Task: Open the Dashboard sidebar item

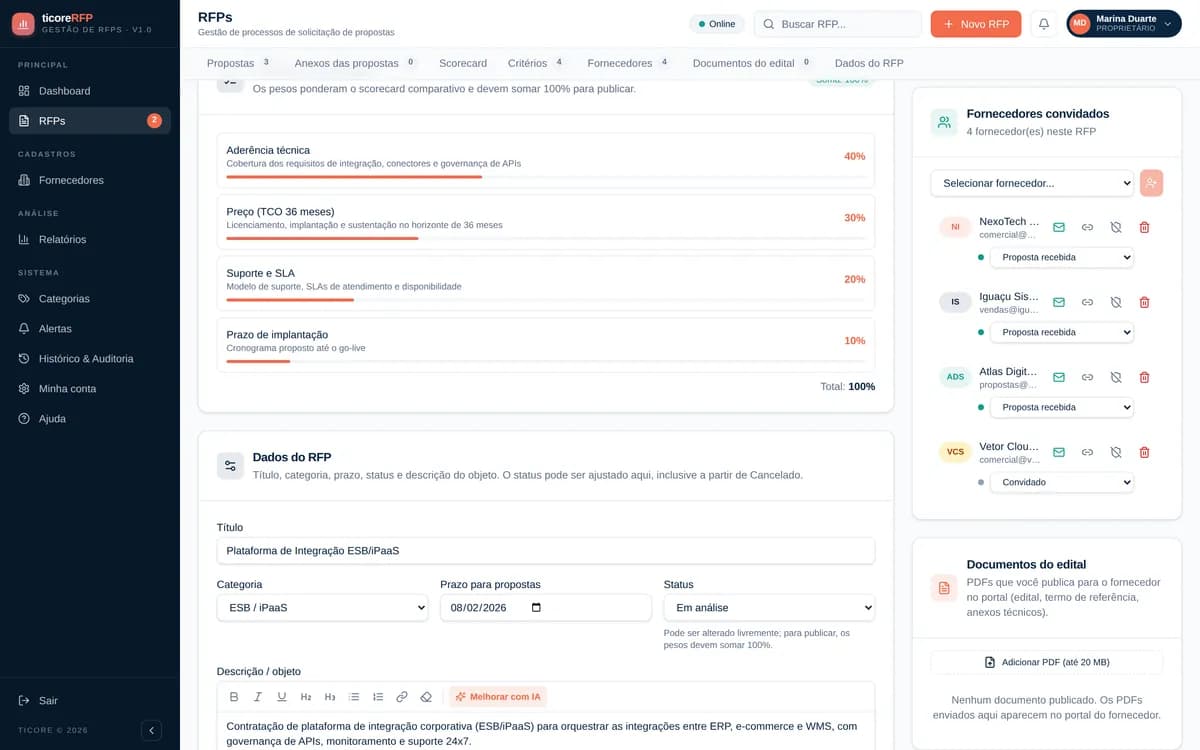Action: 90,91
